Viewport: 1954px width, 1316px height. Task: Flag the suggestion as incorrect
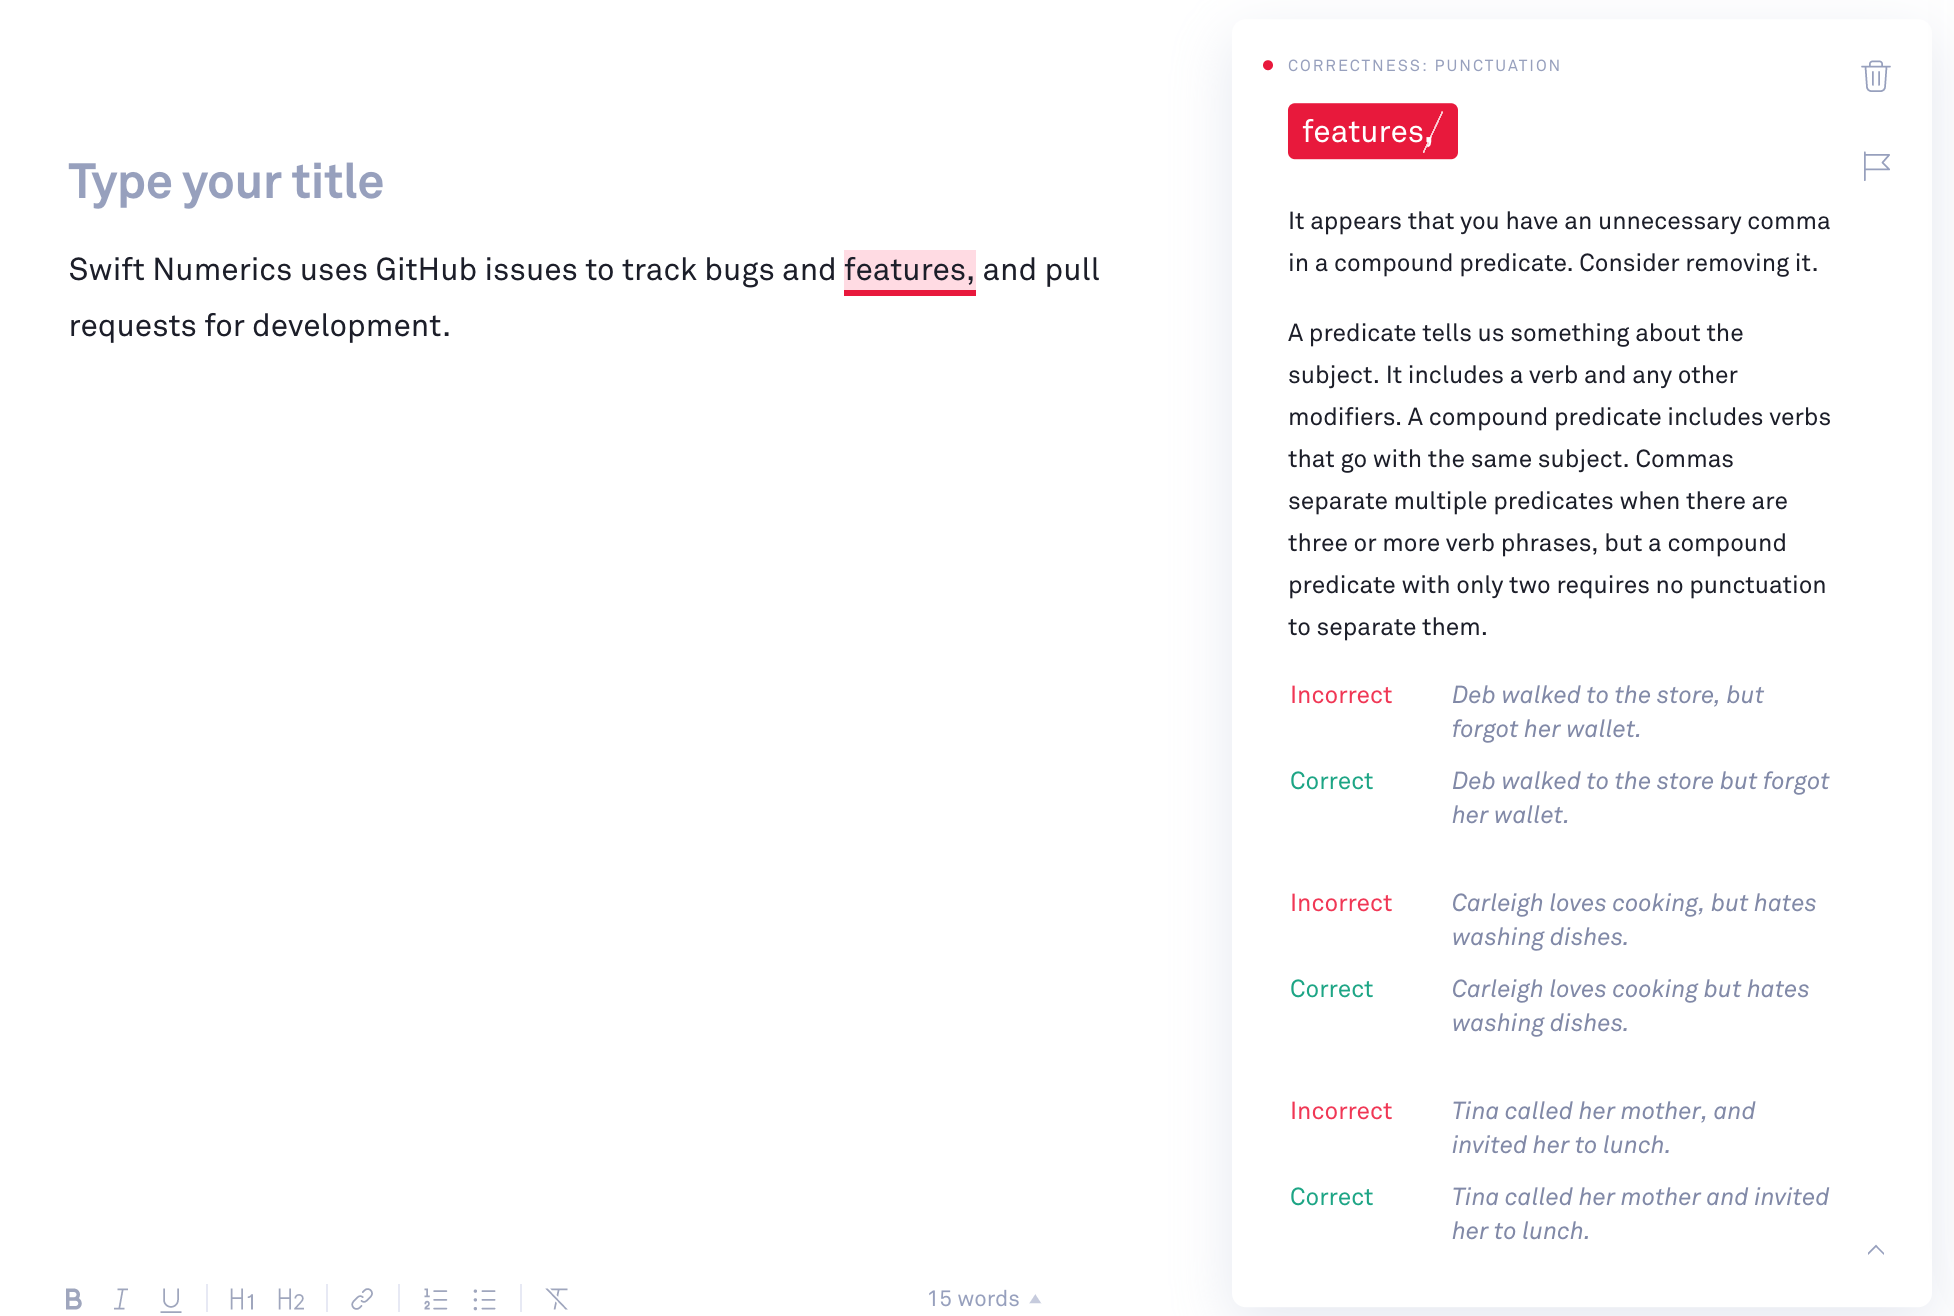coord(1877,165)
